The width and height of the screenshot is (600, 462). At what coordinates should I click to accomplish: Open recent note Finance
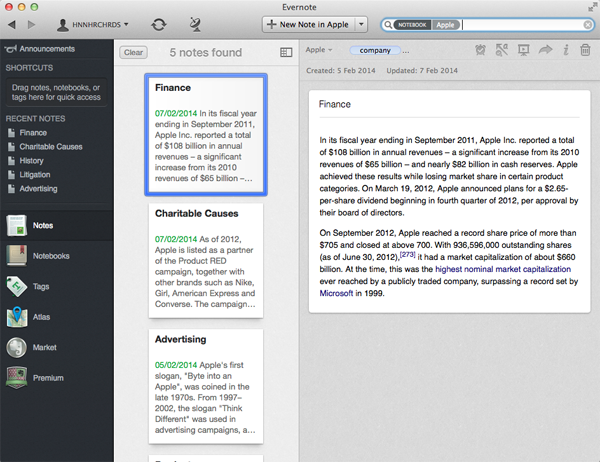(33, 133)
